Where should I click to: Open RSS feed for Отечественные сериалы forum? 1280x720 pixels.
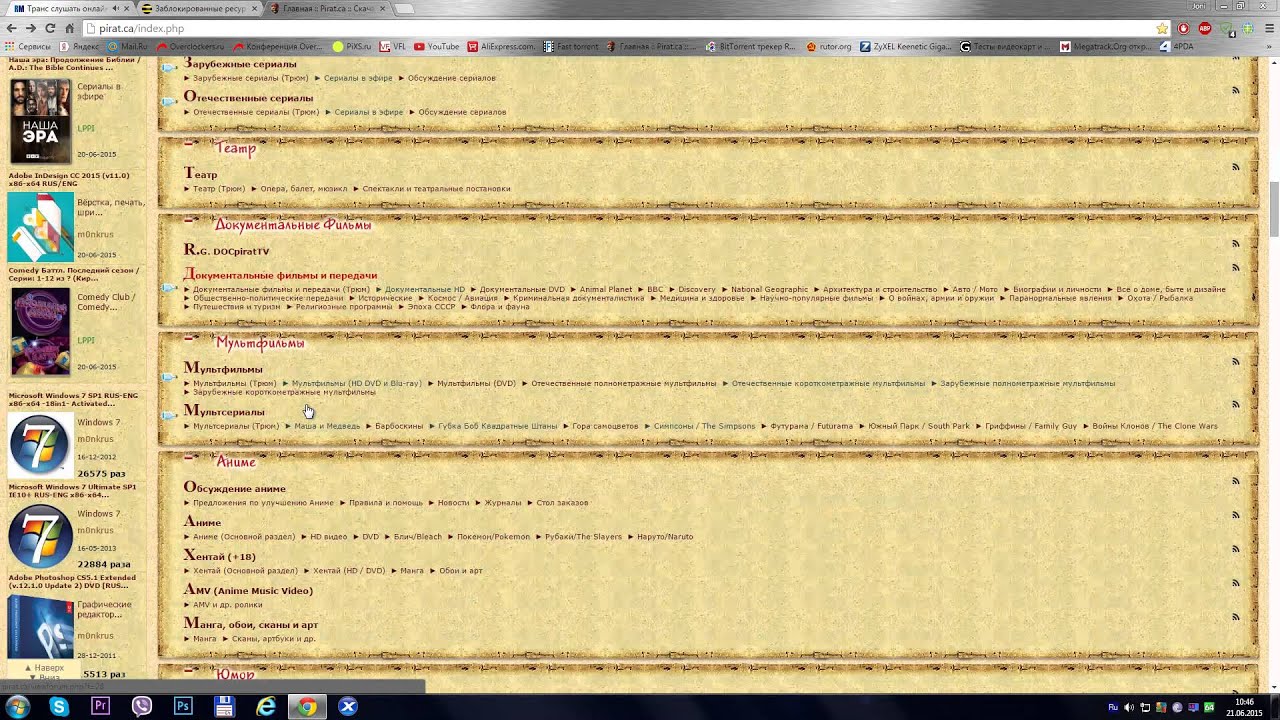[1235, 90]
